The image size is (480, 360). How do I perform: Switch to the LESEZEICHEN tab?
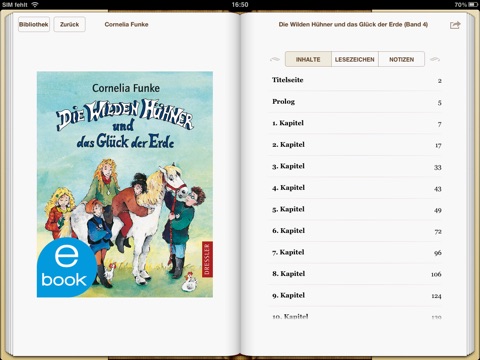pos(355,59)
